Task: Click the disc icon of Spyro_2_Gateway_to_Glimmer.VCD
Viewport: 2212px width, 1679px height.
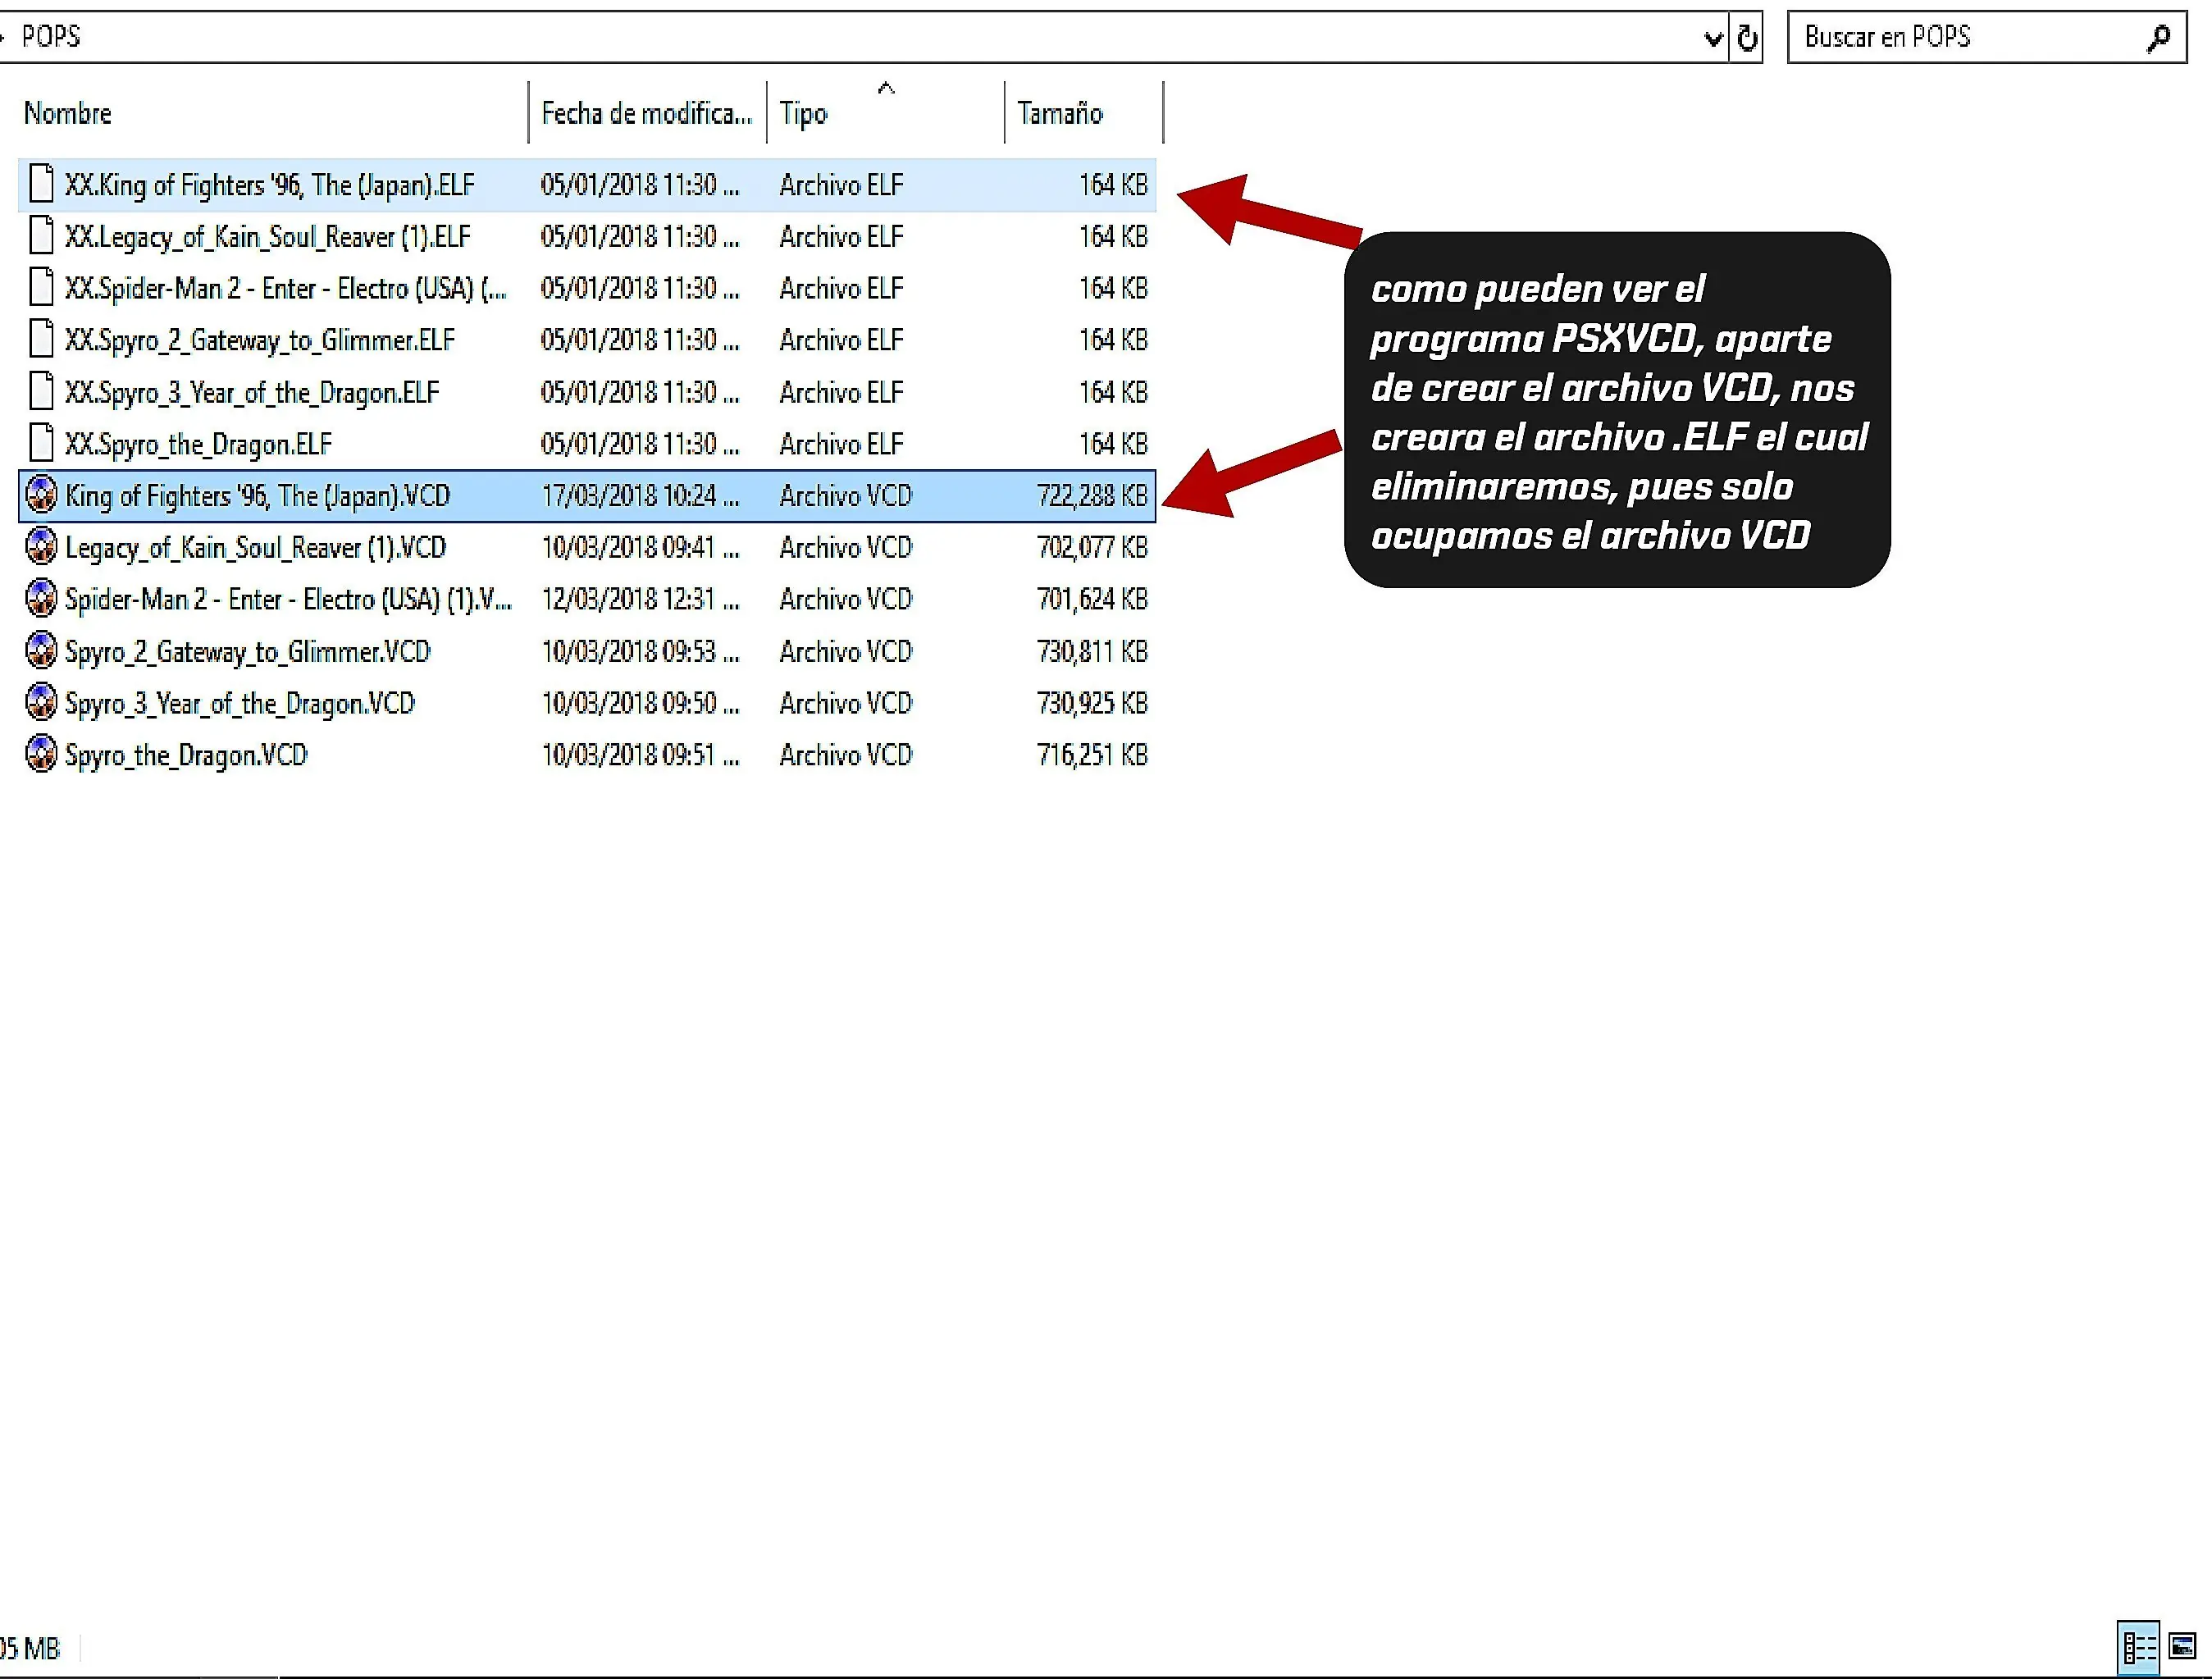Action: (x=41, y=651)
